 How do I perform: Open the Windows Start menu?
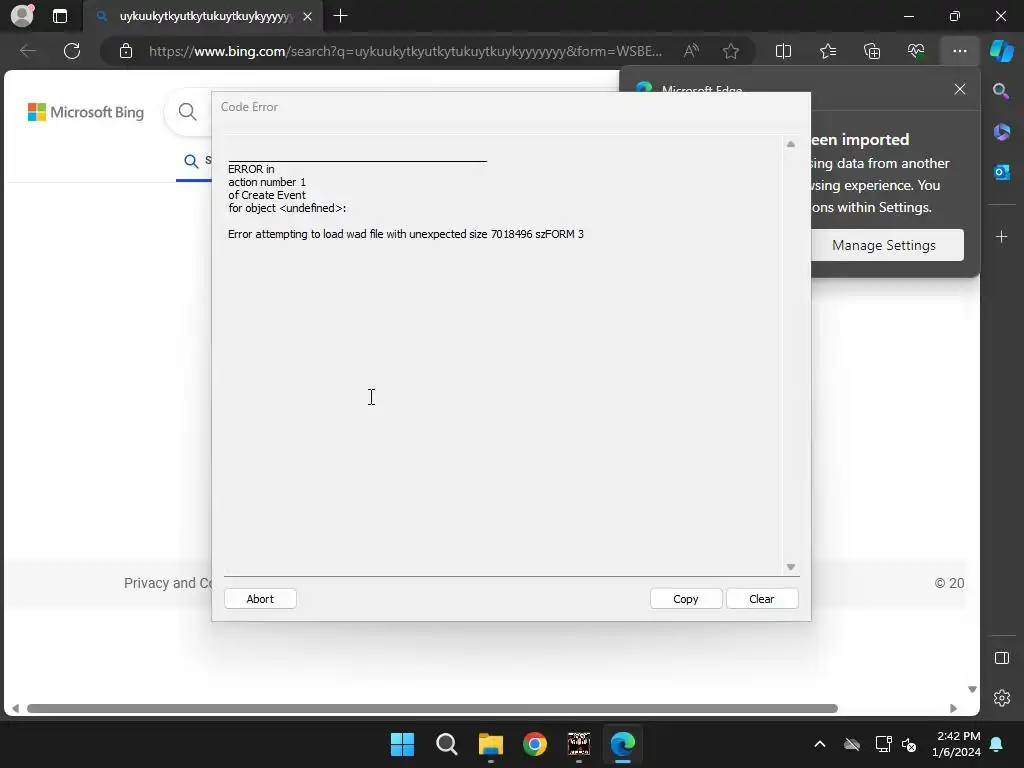pyautogui.click(x=402, y=744)
